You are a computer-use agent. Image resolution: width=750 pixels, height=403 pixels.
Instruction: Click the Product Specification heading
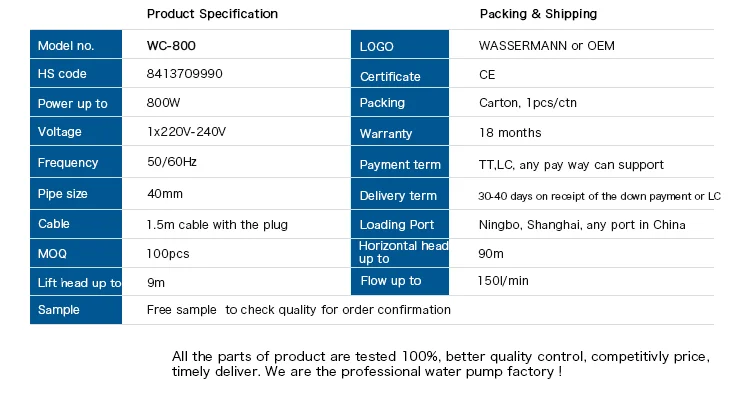point(212,14)
